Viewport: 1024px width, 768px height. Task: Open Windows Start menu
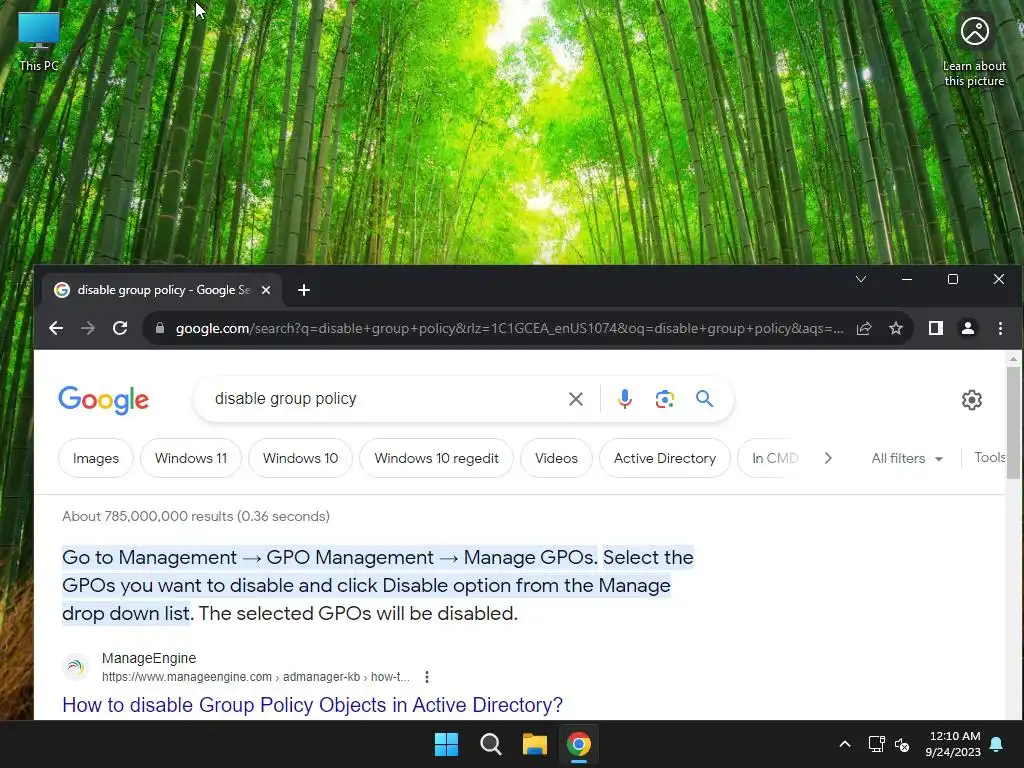[x=447, y=744]
